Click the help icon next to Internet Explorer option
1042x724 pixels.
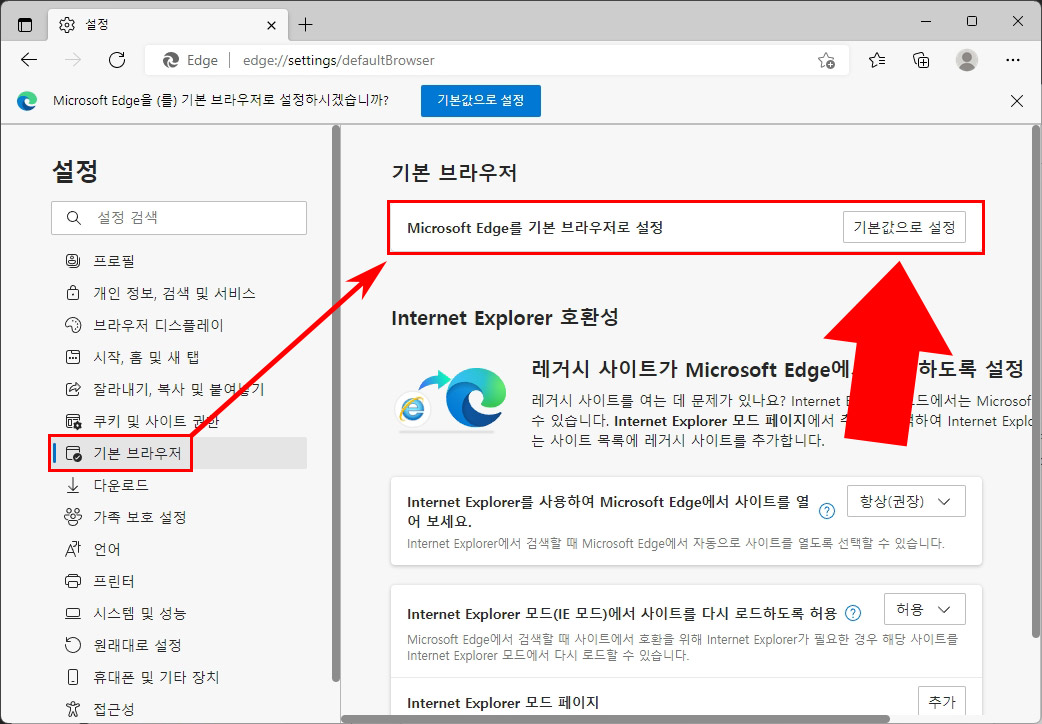point(827,510)
